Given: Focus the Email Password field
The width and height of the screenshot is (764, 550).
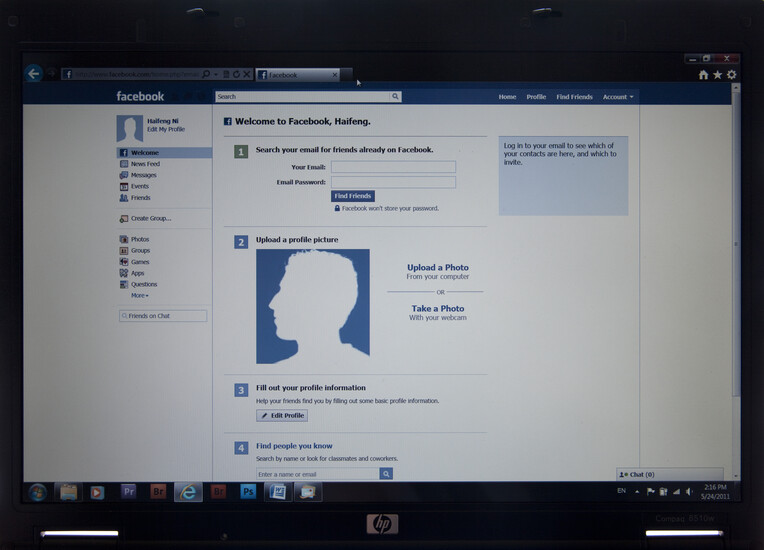Looking at the screenshot, I should click(x=393, y=182).
